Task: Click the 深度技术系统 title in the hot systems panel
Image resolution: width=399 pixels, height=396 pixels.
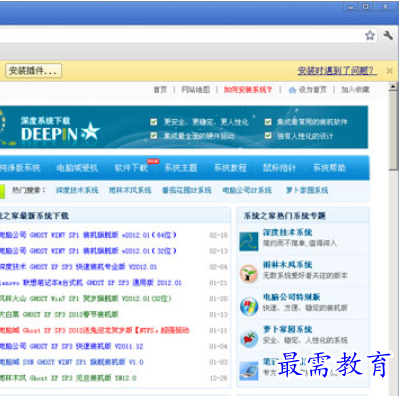Action: tap(287, 232)
